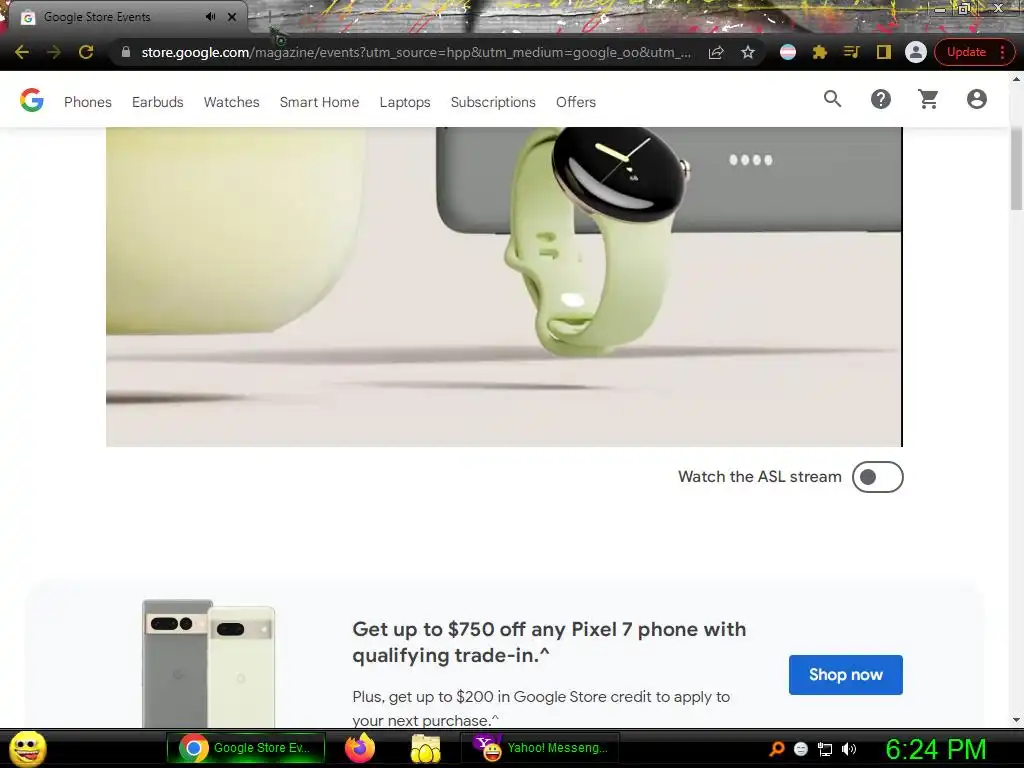Open the smiley Start button
Image resolution: width=1024 pixels, height=768 pixels.
pyautogui.click(x=27, y=748)
